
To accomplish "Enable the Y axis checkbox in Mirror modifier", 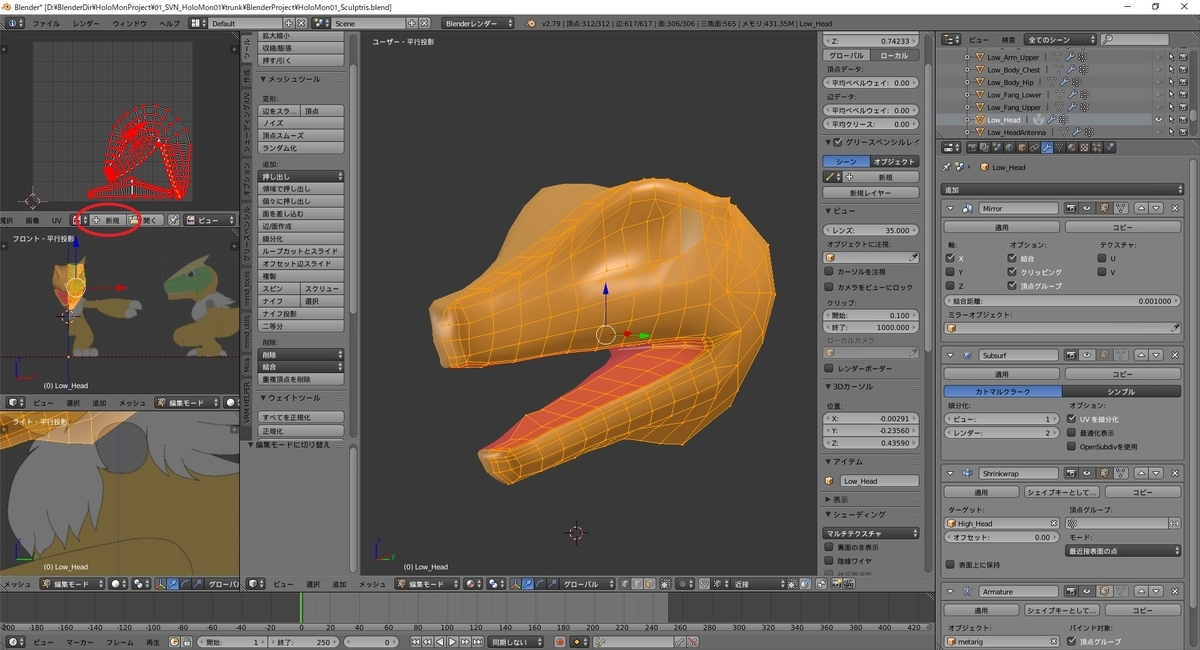I will click(x=948, y=272).
